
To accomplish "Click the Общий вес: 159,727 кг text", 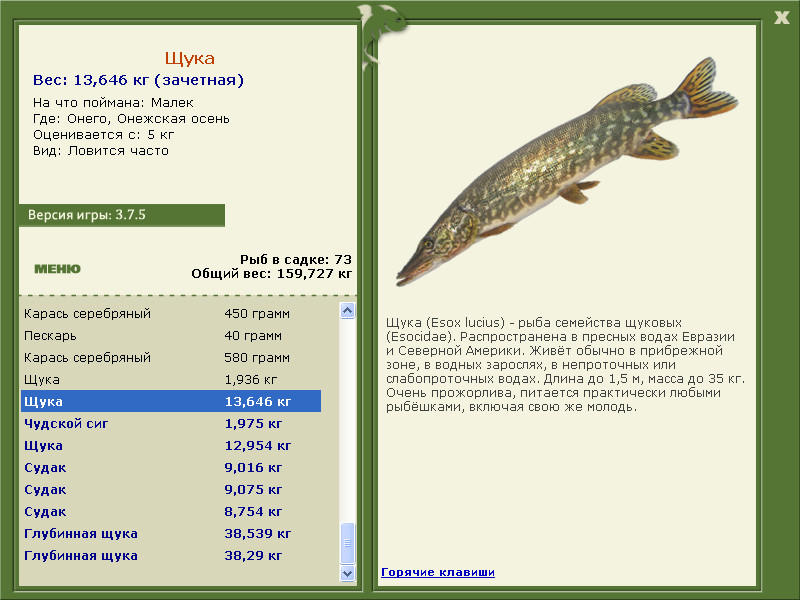I will click(x=271, y=273).
